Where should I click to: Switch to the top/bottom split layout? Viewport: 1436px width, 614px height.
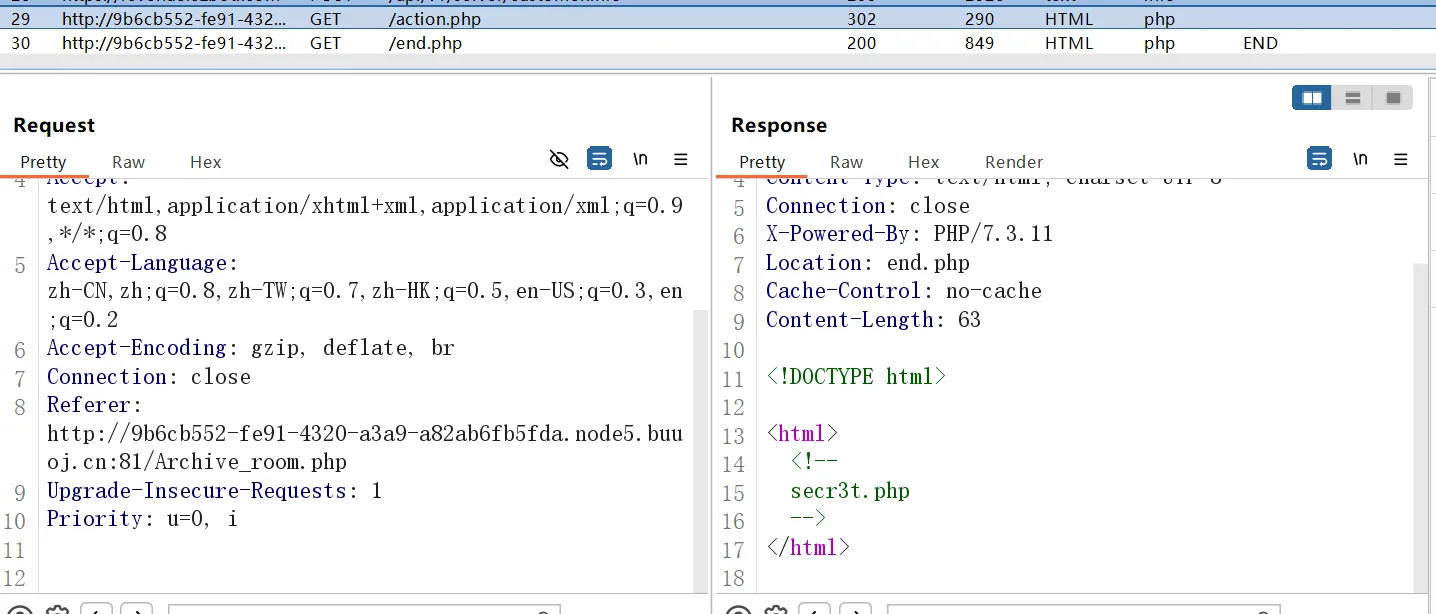1352,98
